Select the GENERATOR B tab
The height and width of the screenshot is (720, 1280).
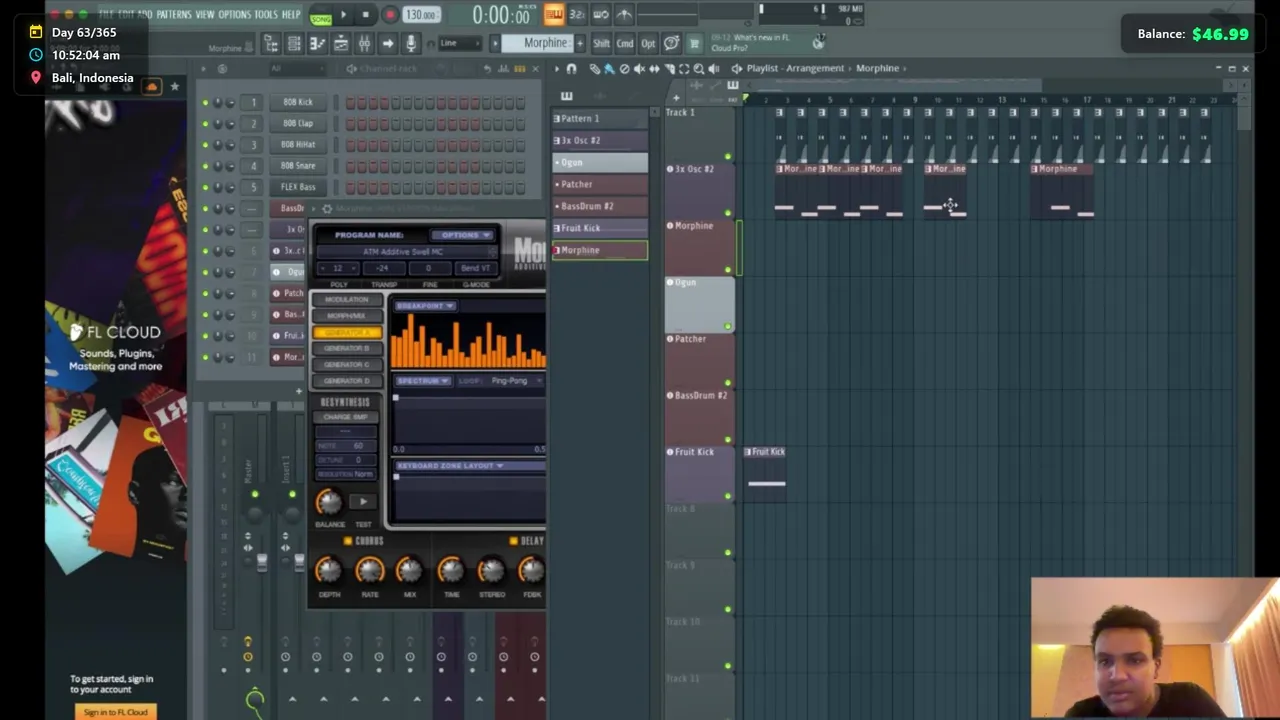tap(347, 348)
